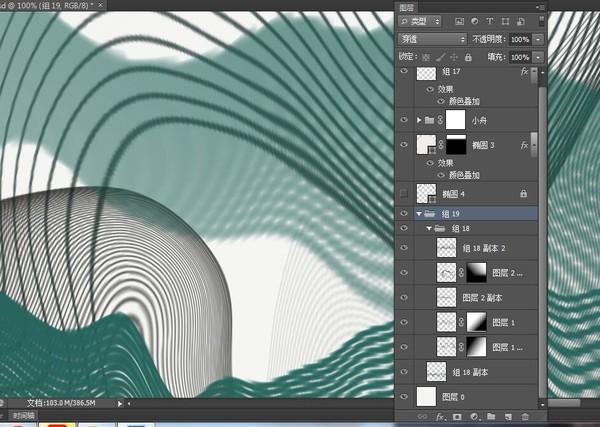Collapse 组 18 group triangle
The image size is (600, 427).
pyautogui.click(x=429, y=228)
